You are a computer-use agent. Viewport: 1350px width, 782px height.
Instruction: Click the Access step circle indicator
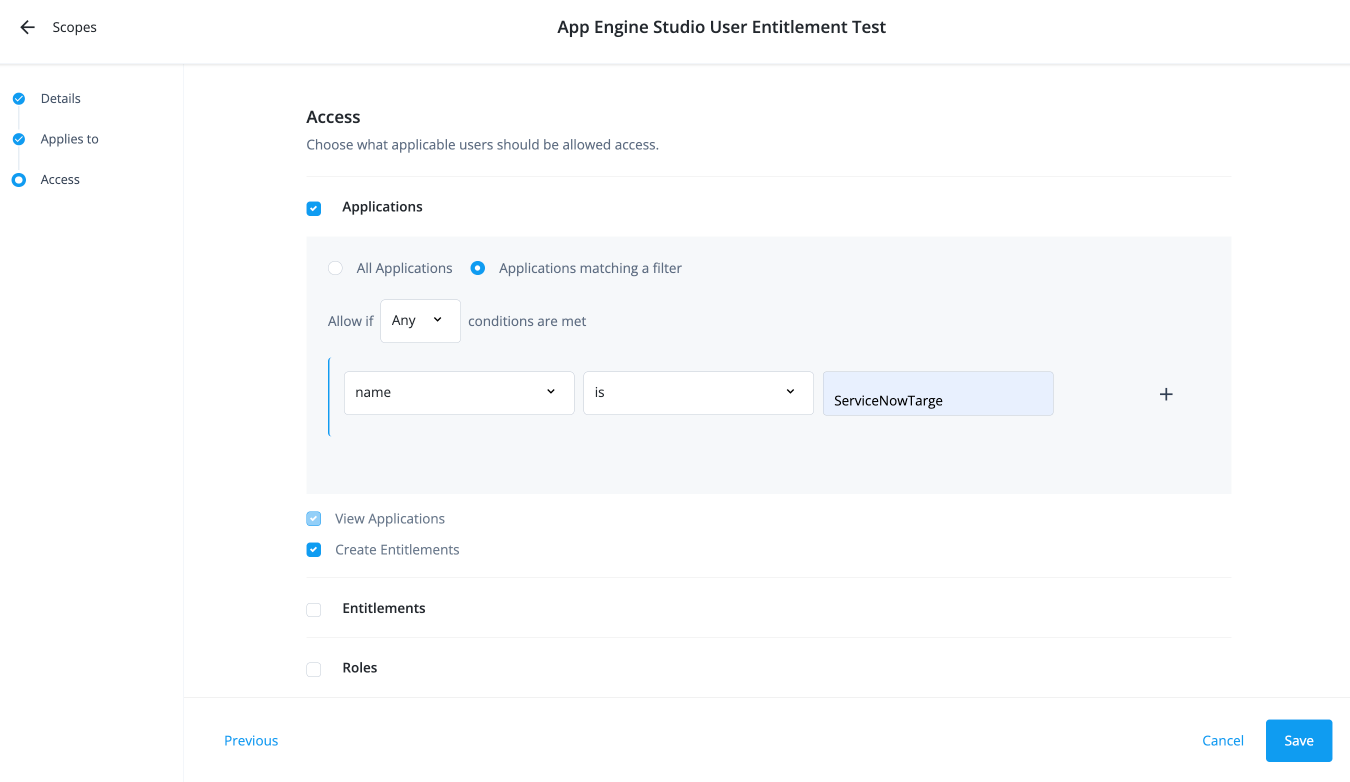click(x=18, y=180)
